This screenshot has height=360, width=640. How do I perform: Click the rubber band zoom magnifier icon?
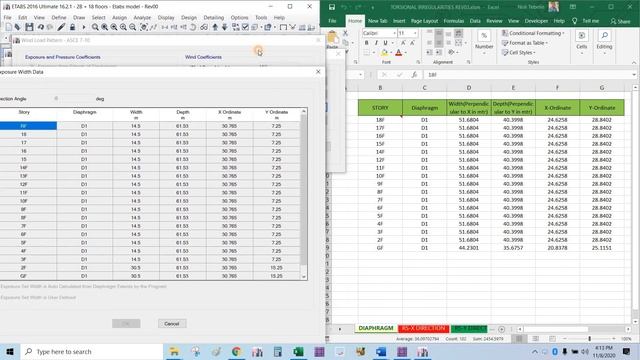95,27
